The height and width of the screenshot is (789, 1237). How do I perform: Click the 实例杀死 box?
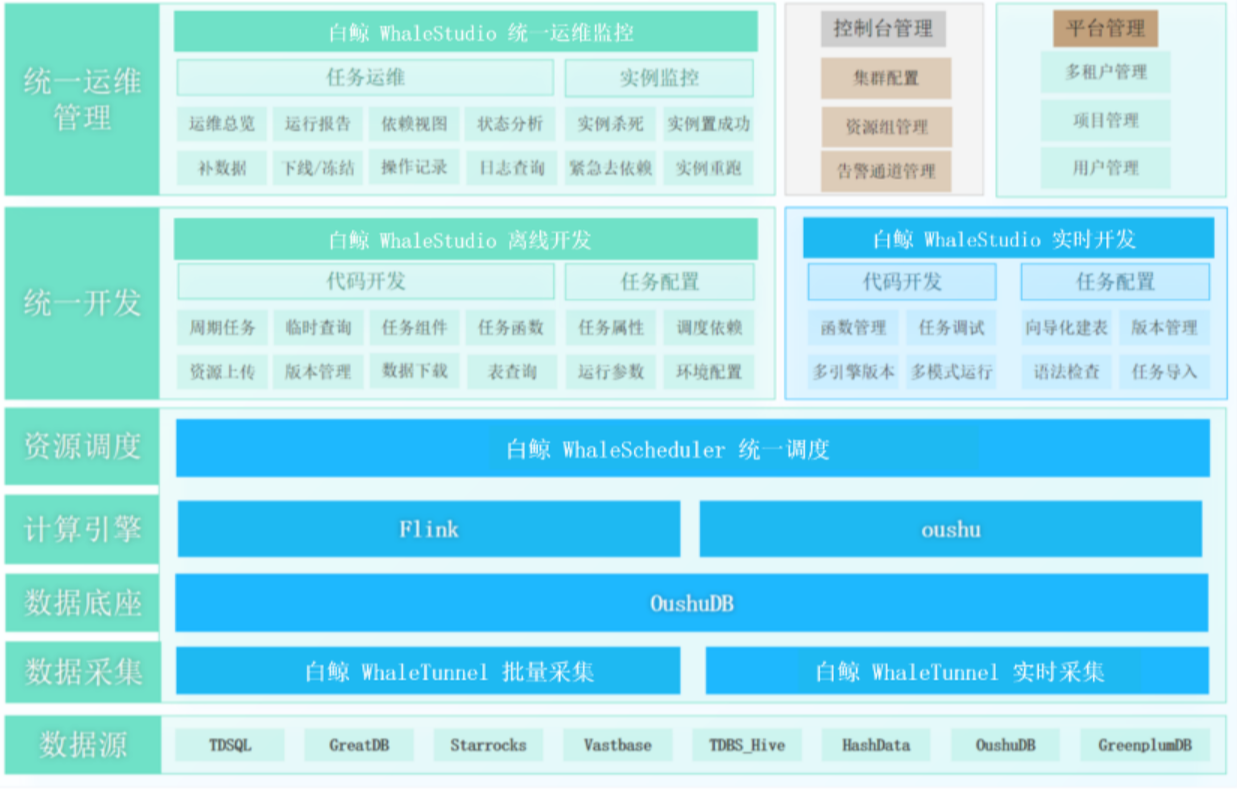[610, 124]
